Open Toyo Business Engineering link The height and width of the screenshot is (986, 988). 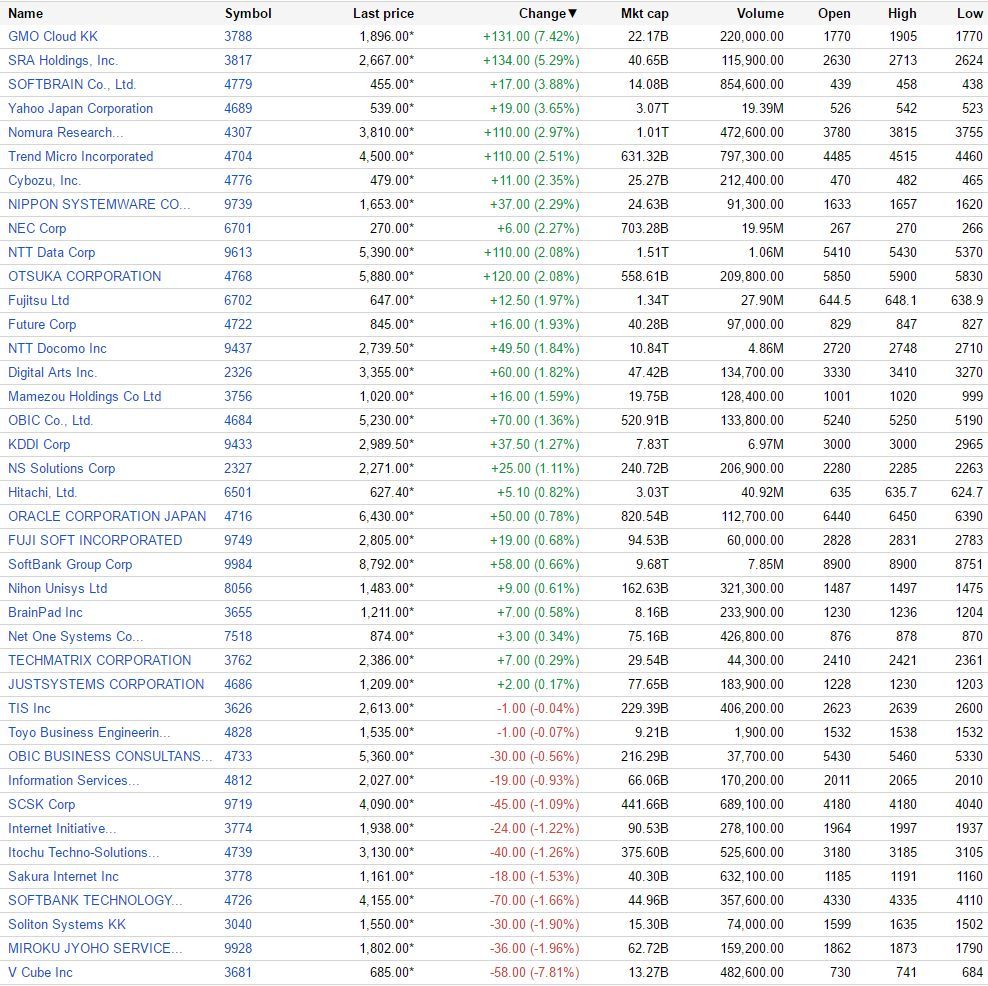[x=89, y=732]
